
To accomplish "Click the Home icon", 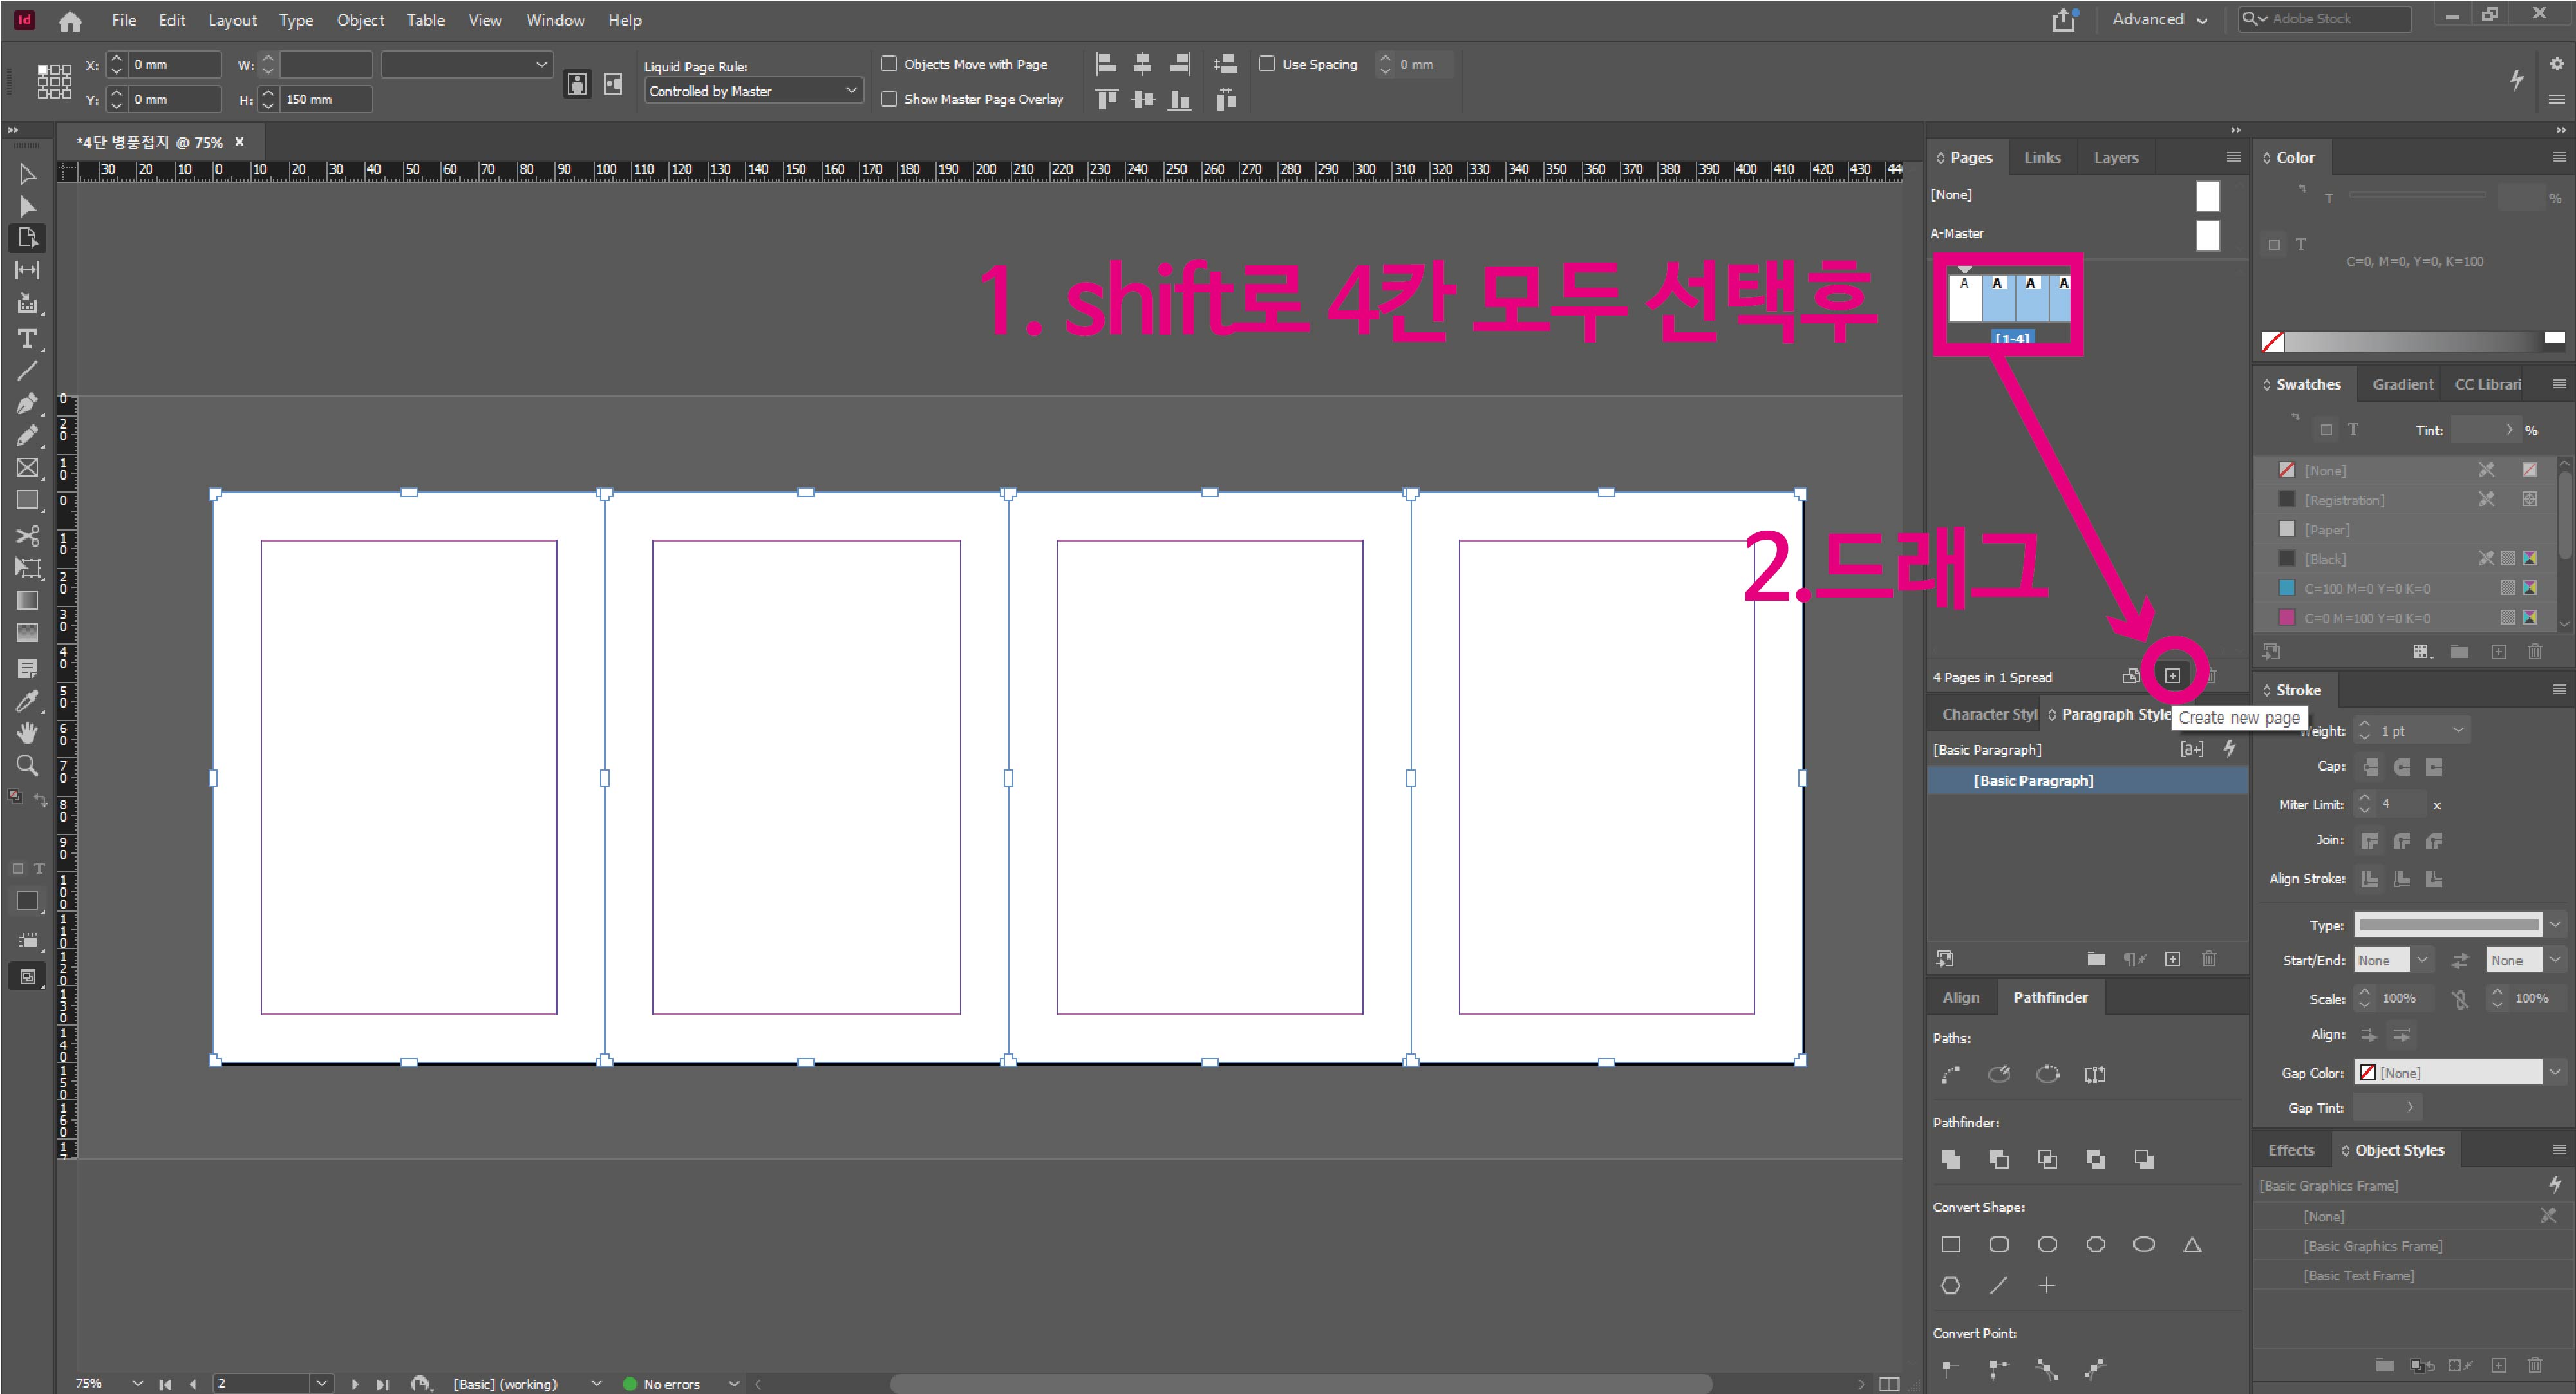I will 70,21.
